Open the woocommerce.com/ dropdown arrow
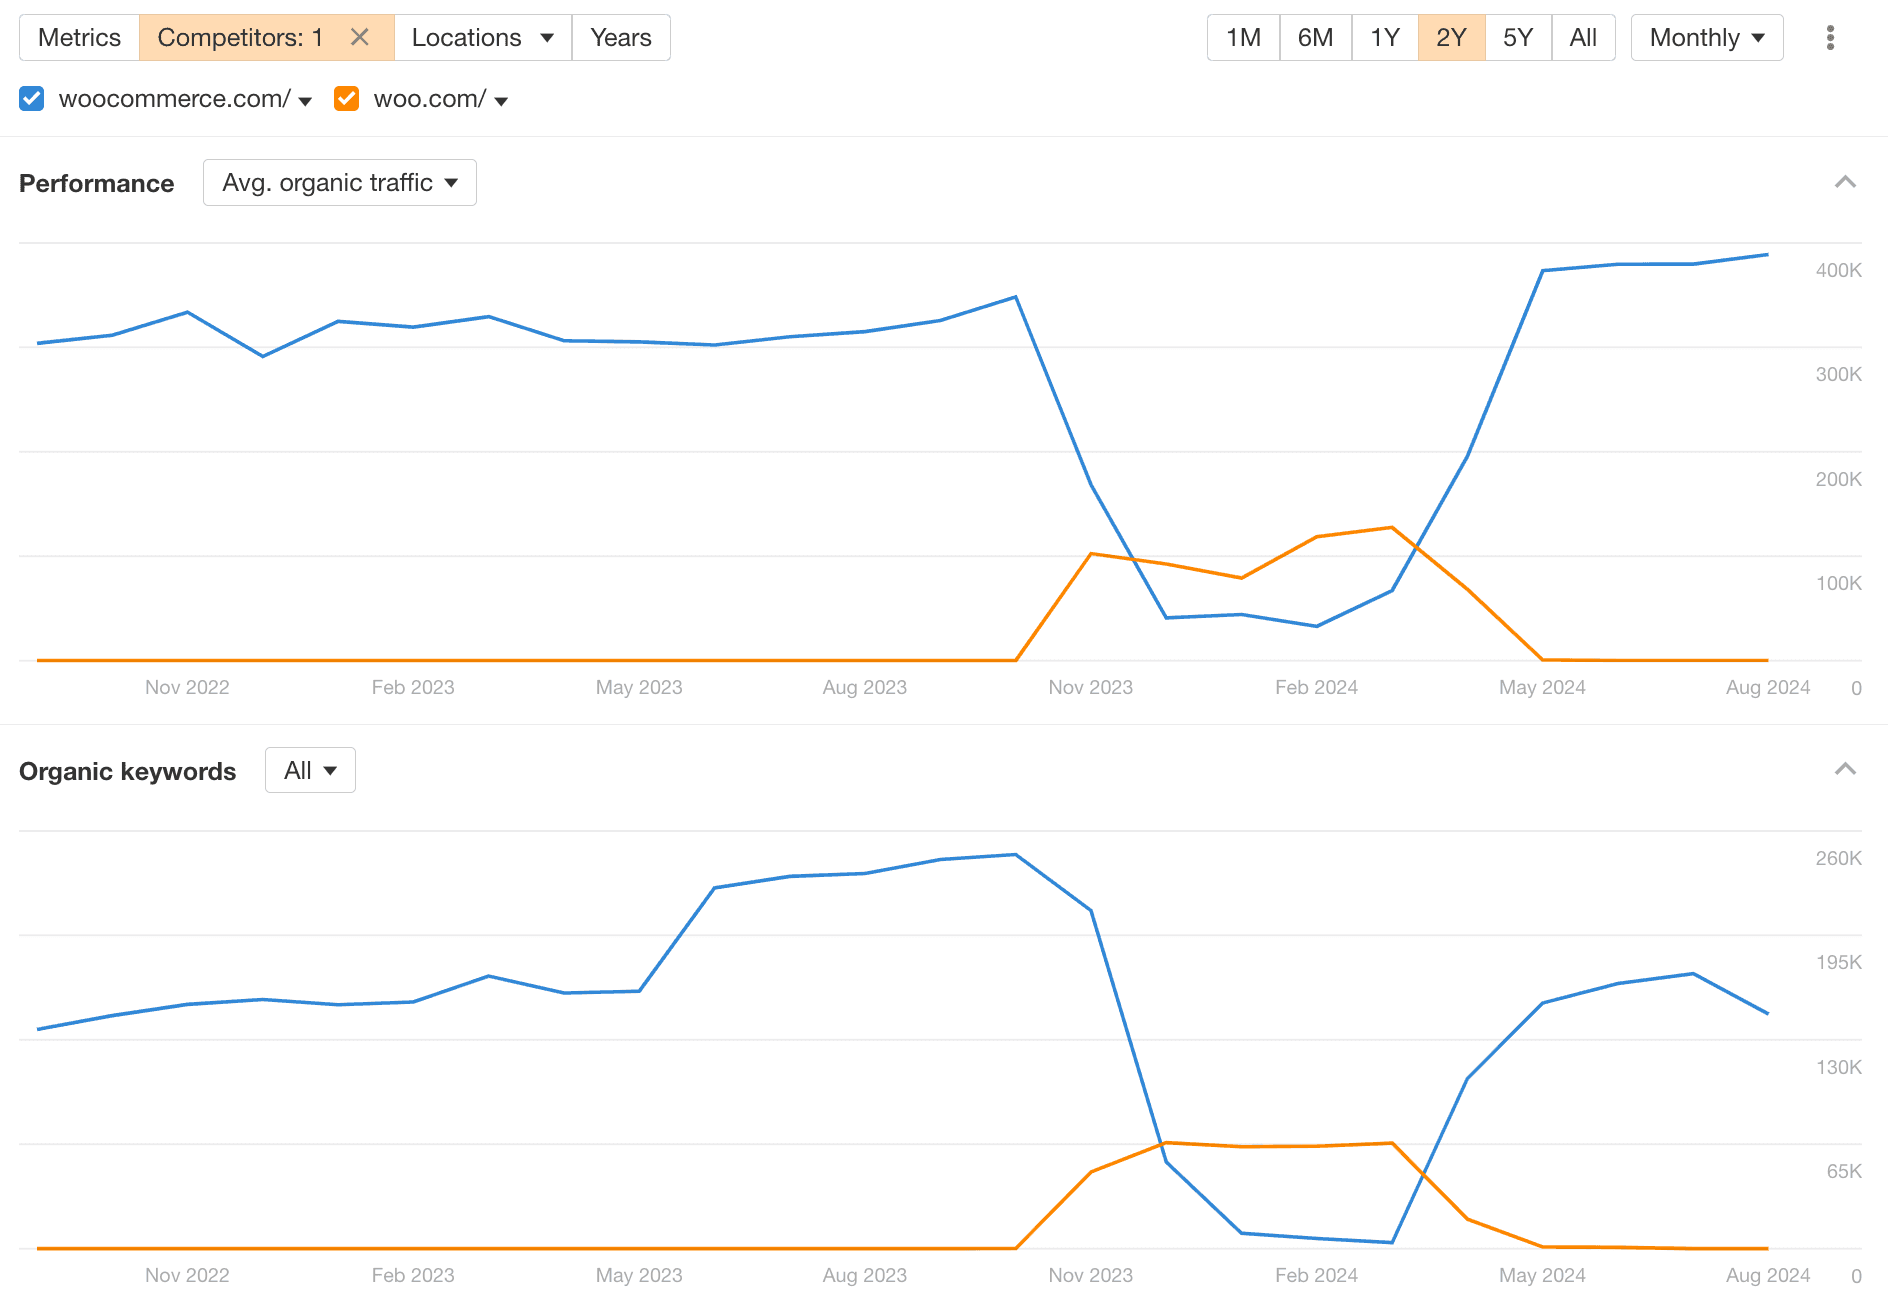The height and width of the screenshot is (1310, 1888). click(x=305, y=100)
